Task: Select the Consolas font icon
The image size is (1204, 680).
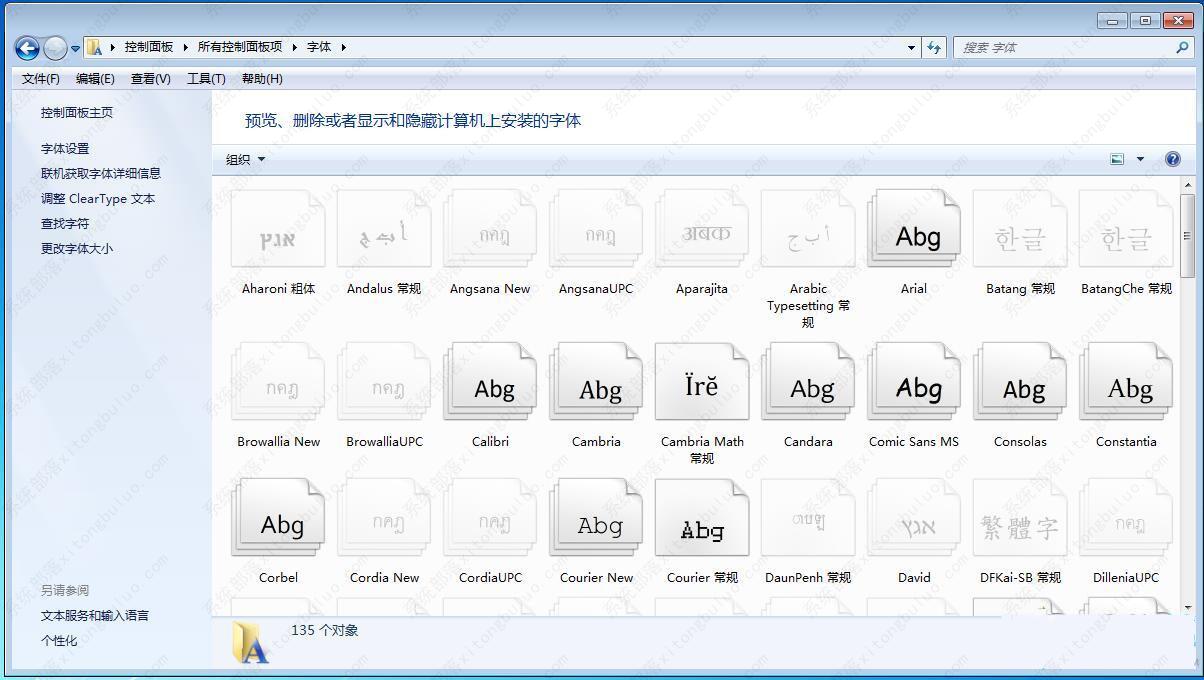Action: click(x=1018, y=381)
